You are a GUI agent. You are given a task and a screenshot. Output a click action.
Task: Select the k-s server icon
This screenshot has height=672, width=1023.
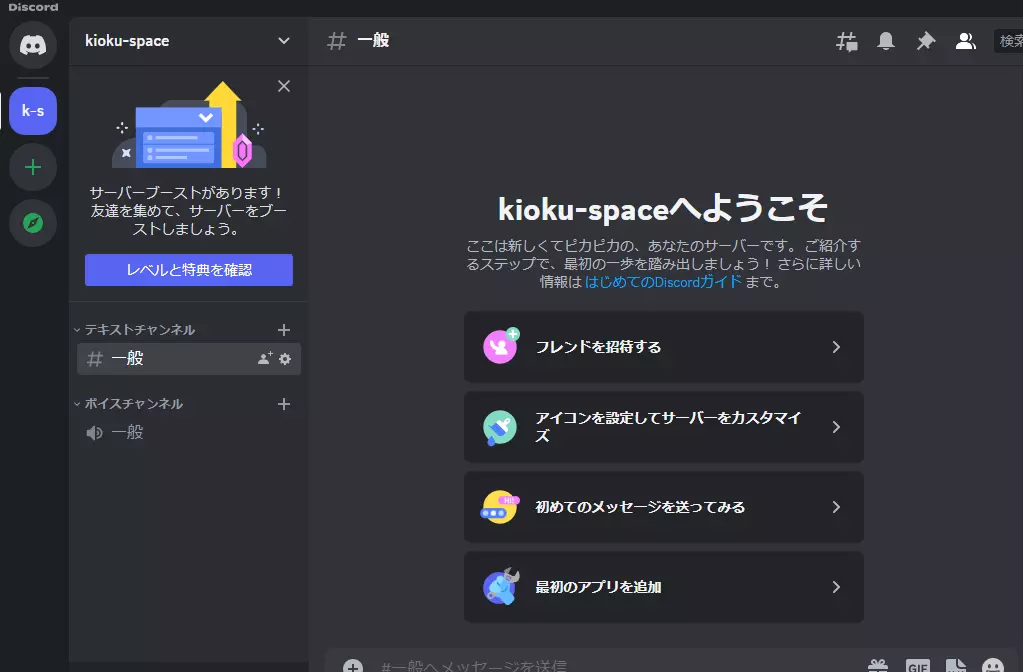click(x=33, y=111)
